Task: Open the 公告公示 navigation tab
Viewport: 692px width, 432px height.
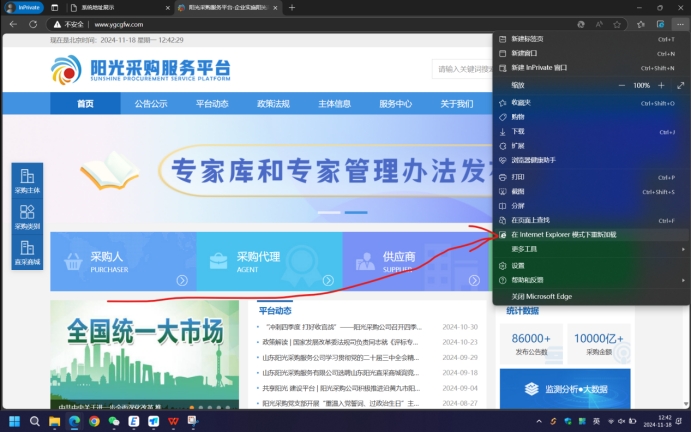Action: (151, 103)
